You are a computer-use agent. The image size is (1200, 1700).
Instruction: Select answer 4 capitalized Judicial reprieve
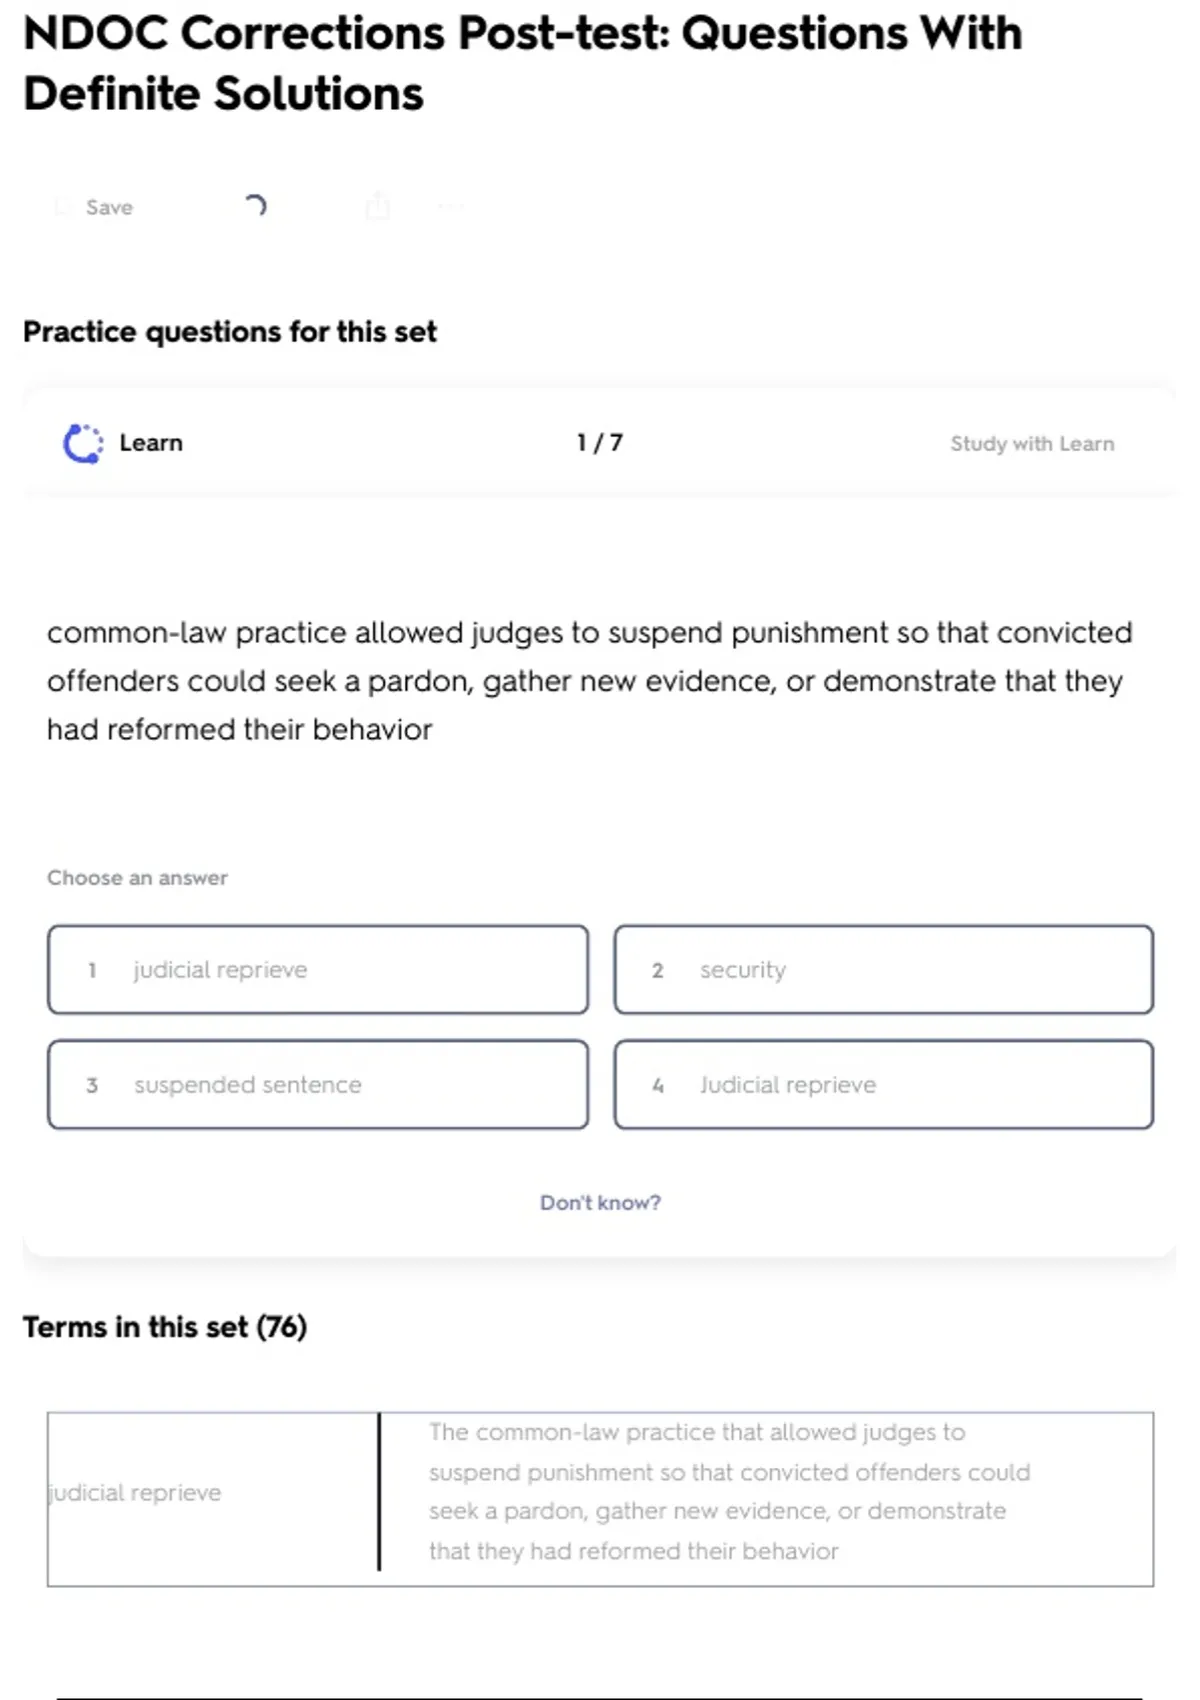tap(883, 1085)
